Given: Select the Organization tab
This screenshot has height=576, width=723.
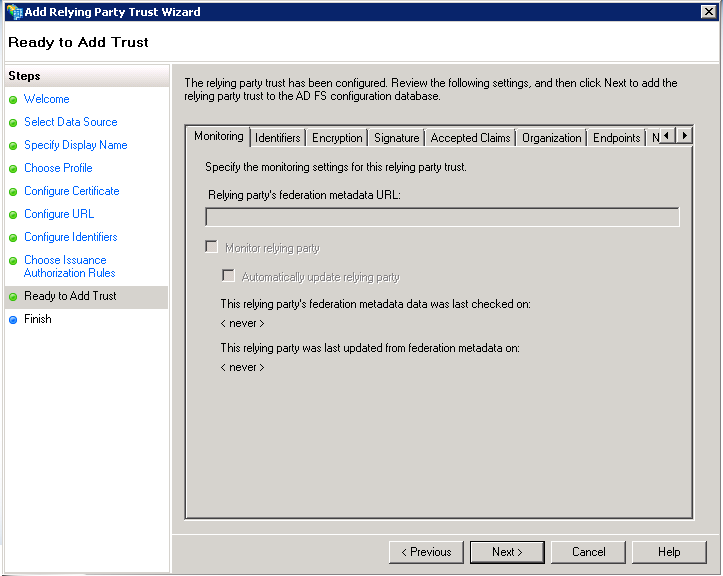Looking at the screenshot, I should coord(551,138).
